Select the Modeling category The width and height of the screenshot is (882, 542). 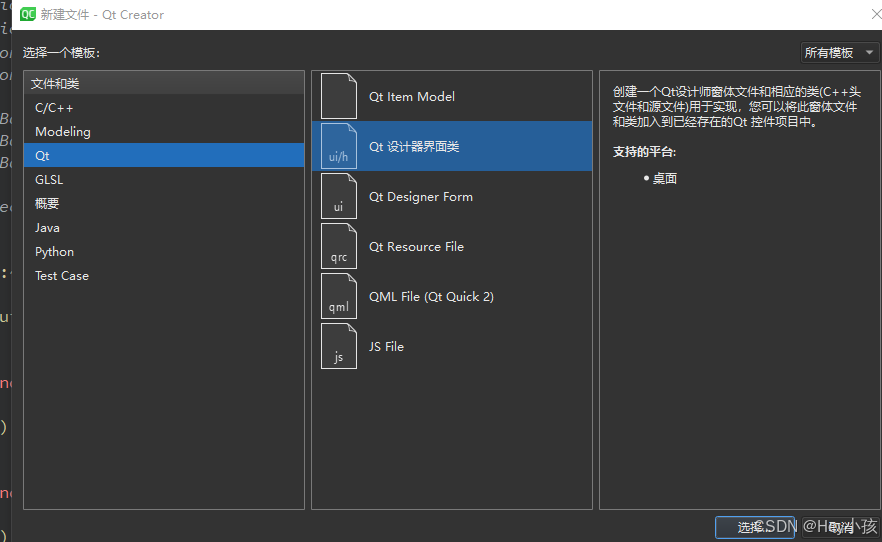[164, 132]
